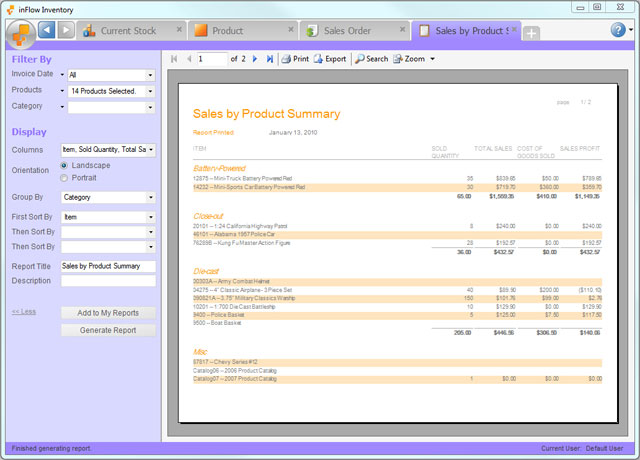
Task: Print the report
Action: [295, 59]
